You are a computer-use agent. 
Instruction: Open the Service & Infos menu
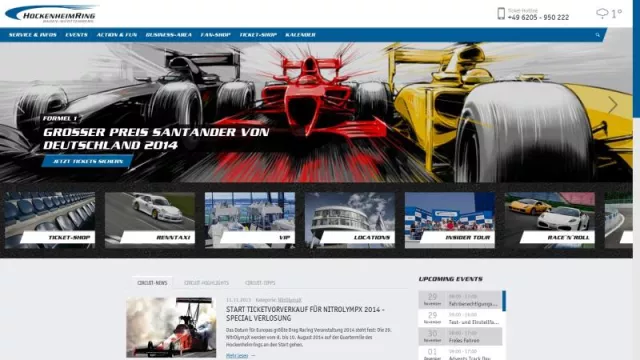(33, 35)
